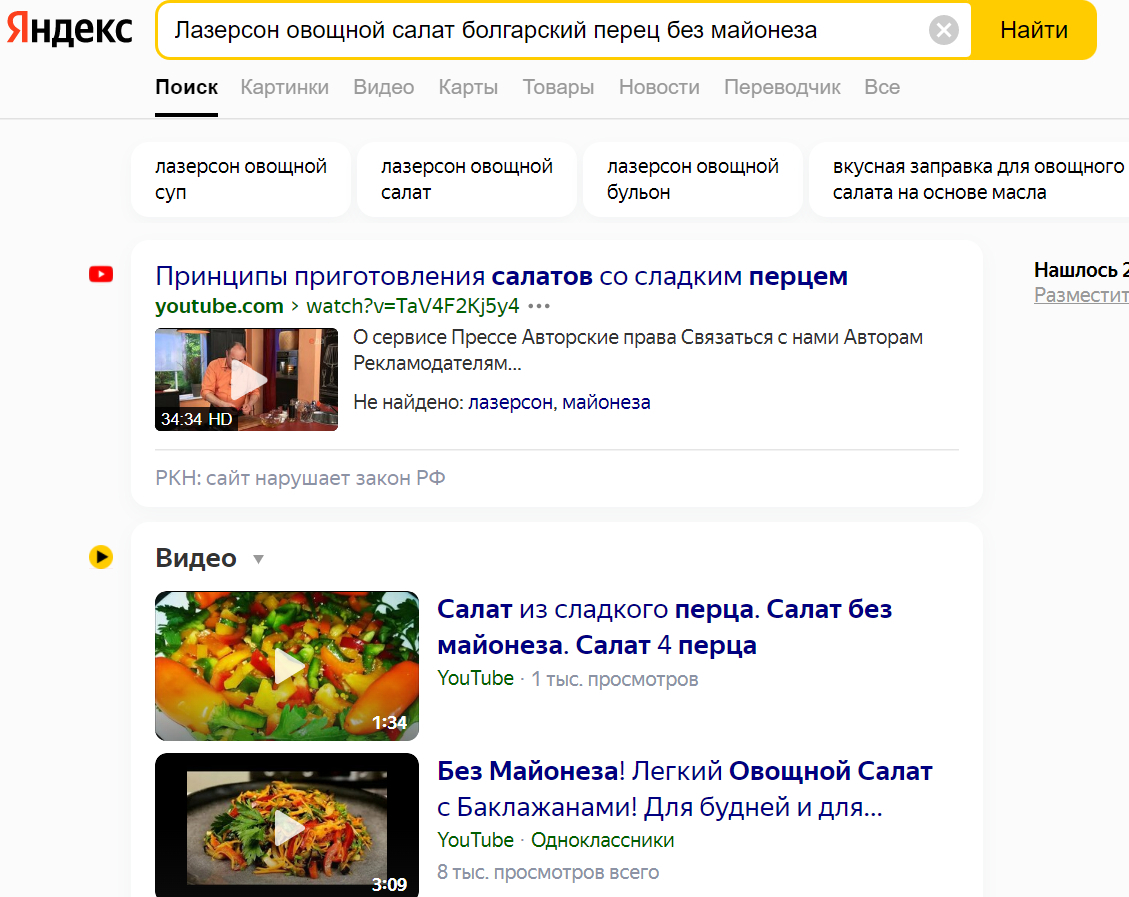Click "РКН: сайт нарушает закон РФ" notice
The image size is (1129, 897).
click(300, 478)
